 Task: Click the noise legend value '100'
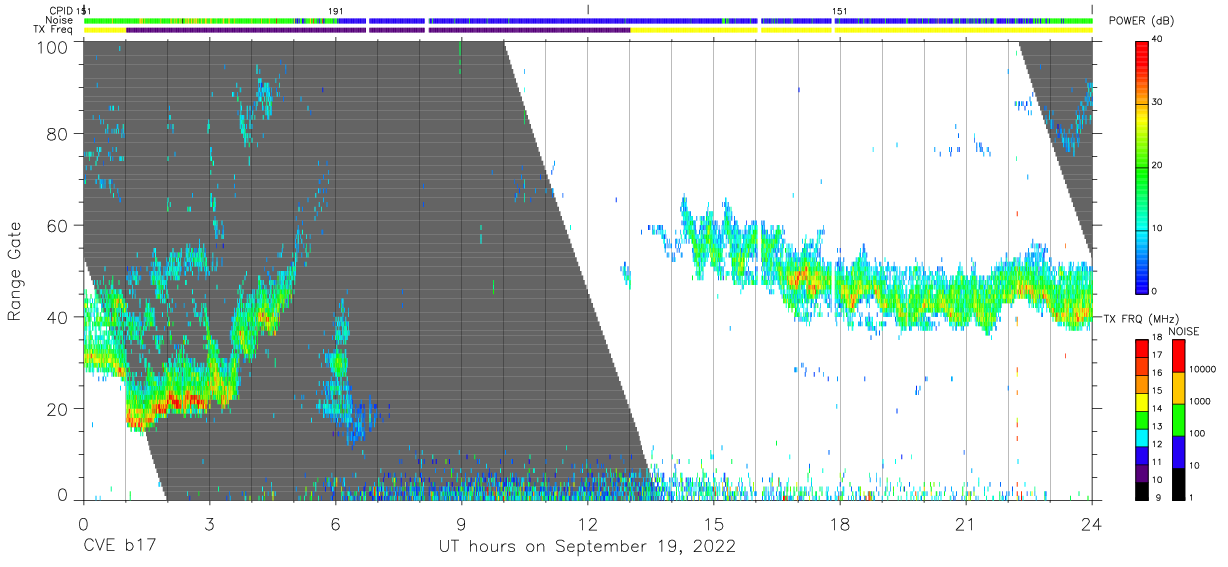[1198, 433]
